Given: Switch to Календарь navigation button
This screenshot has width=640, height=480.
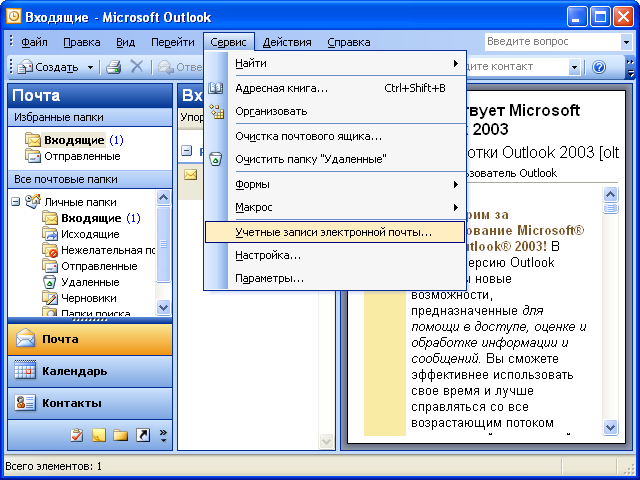Looking at the screenshot, I should (90, 371).
